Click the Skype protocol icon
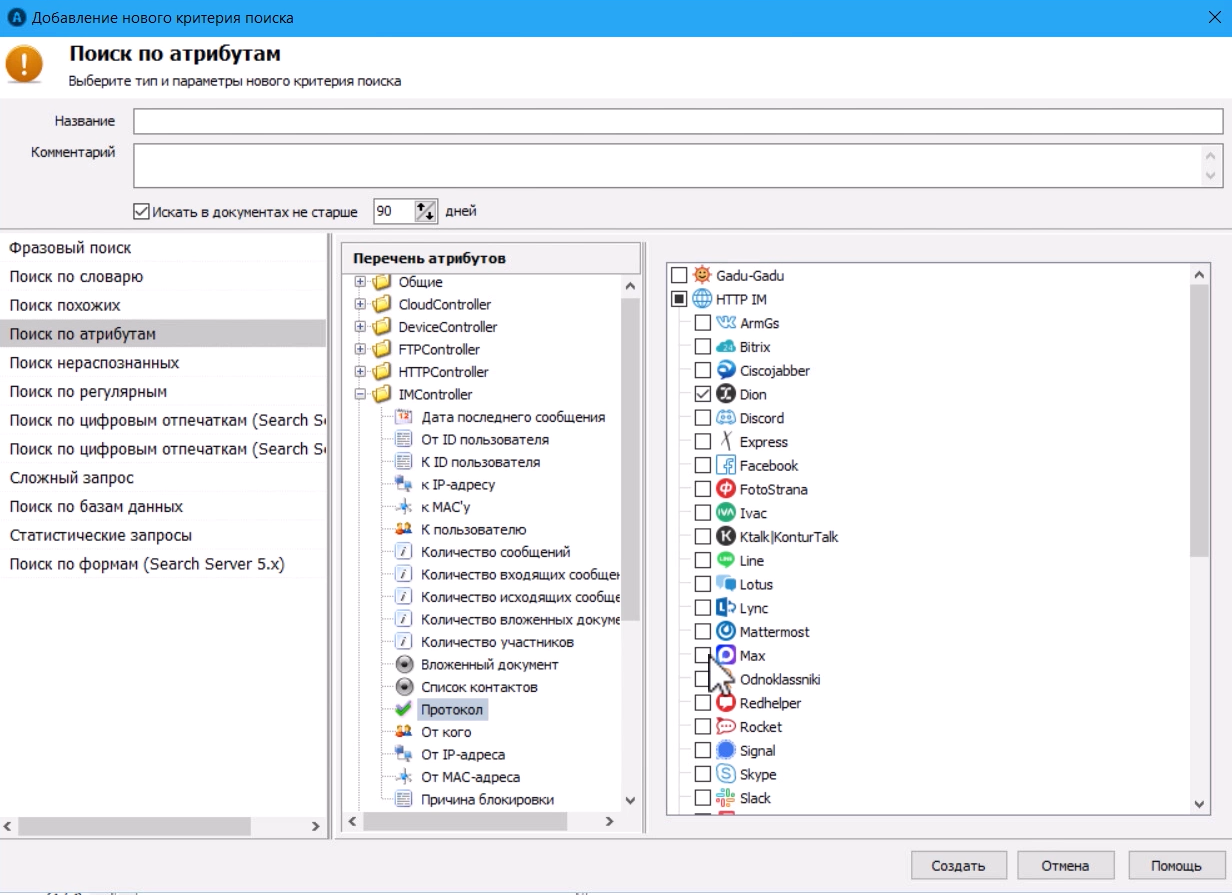 pyautogui.click(x=726, y=774)
